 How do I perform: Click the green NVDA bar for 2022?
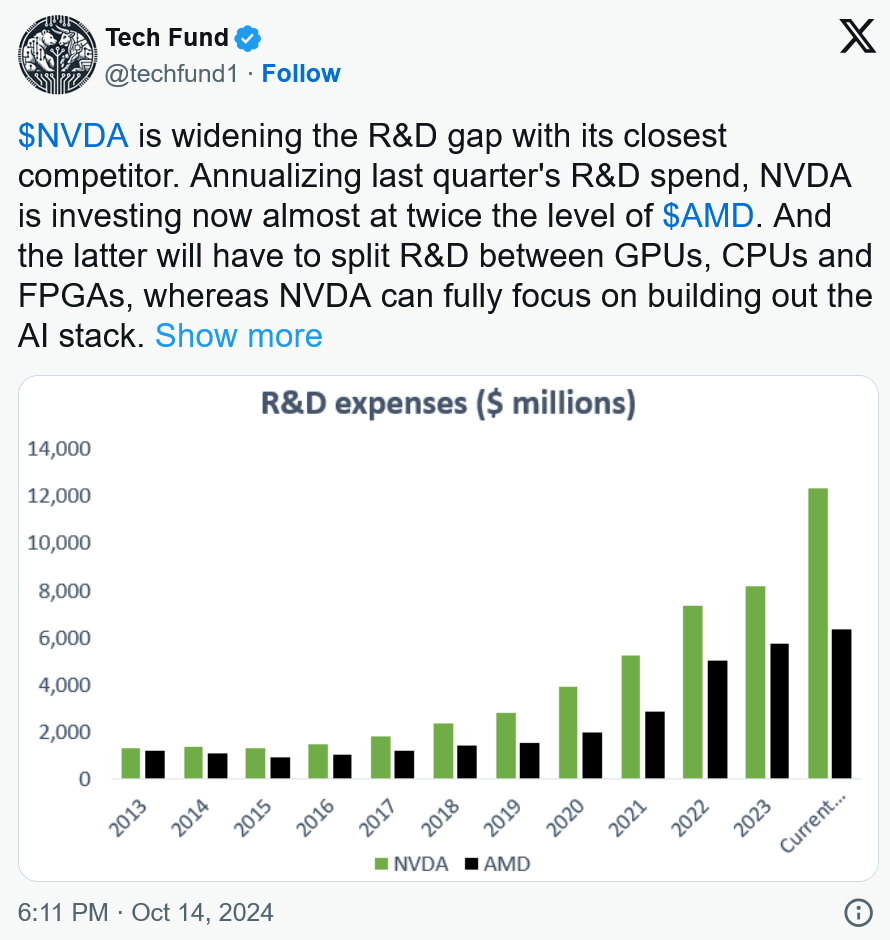tap(692, 692)
